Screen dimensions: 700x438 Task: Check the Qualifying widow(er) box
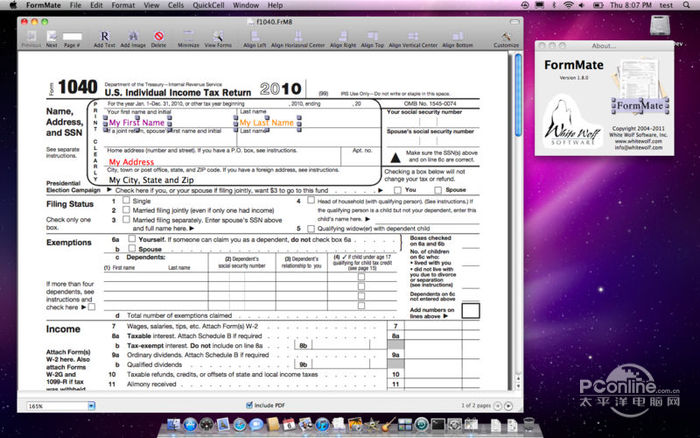(311, 229)
